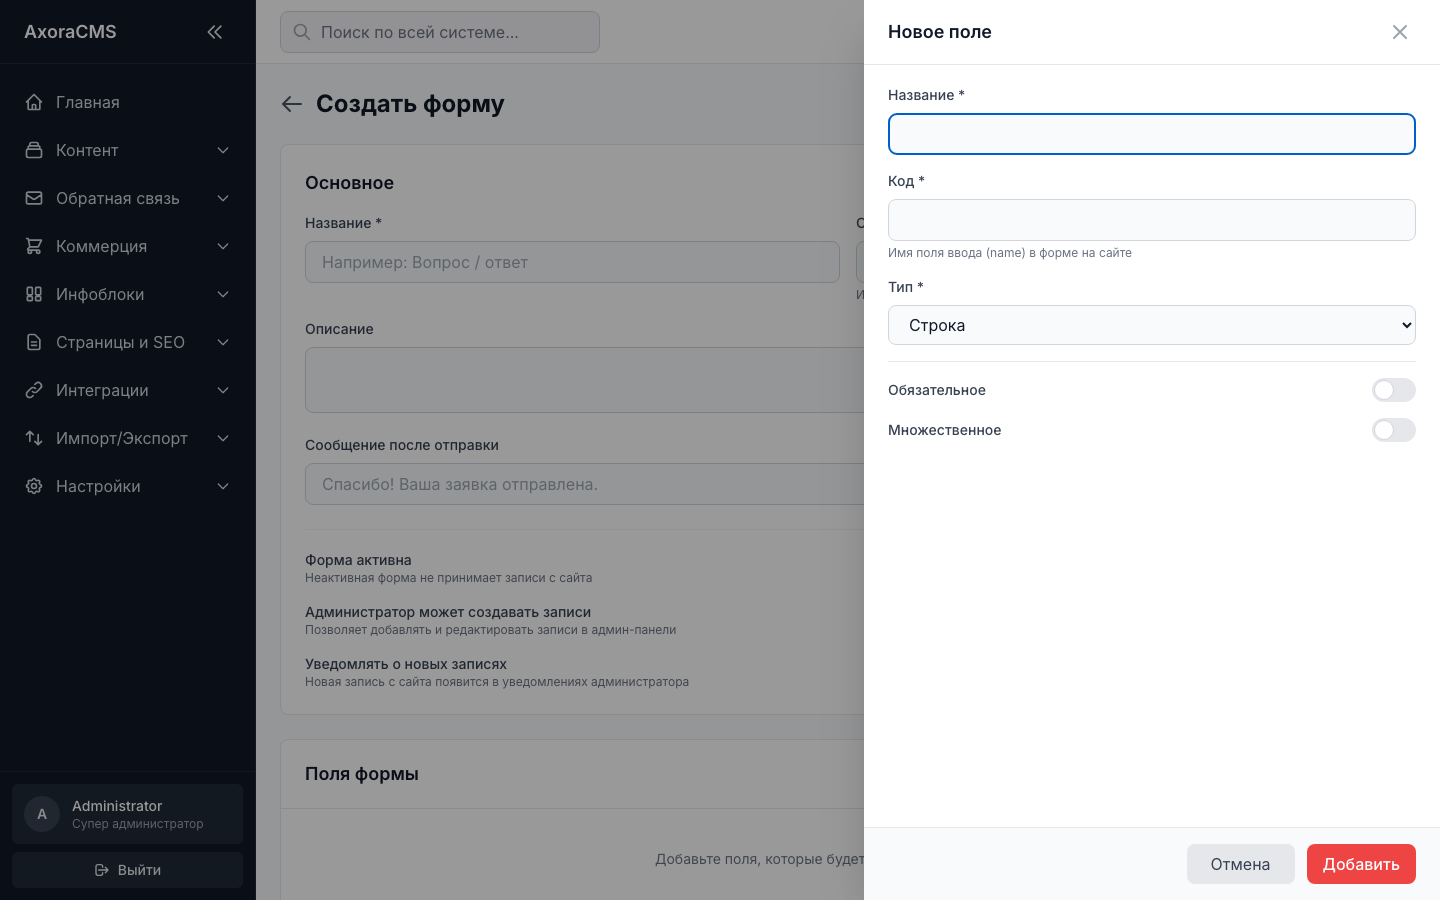Turn on the Множественное switch
This screenshot has height=900, width=1440.
1394,430
